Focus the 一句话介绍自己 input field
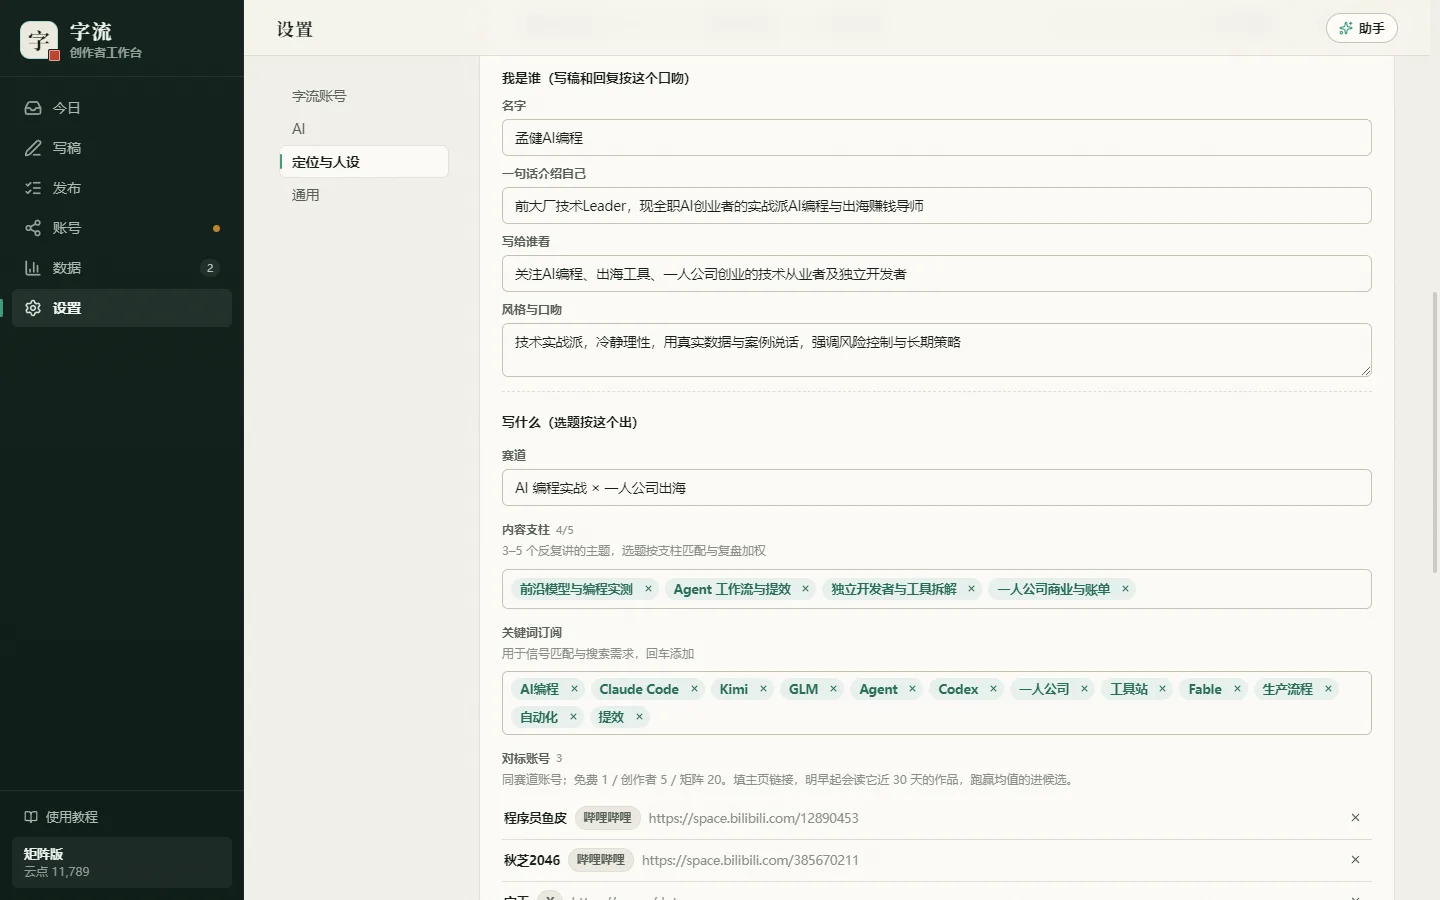1440x900 pixels. (x=936, y=206)
